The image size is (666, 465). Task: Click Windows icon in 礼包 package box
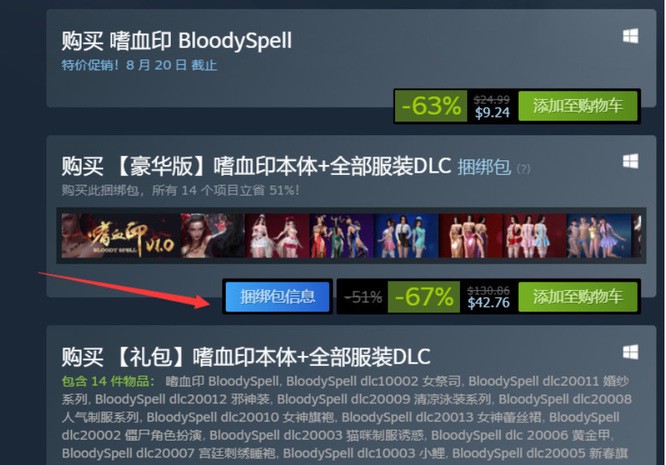pyautogui.click(x=631, y=352)
